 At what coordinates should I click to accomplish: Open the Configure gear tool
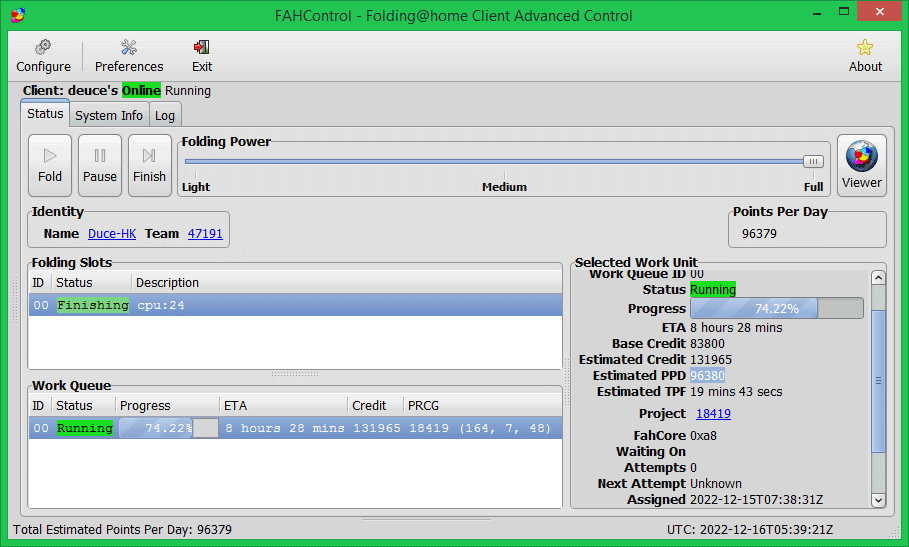[43, 56]
